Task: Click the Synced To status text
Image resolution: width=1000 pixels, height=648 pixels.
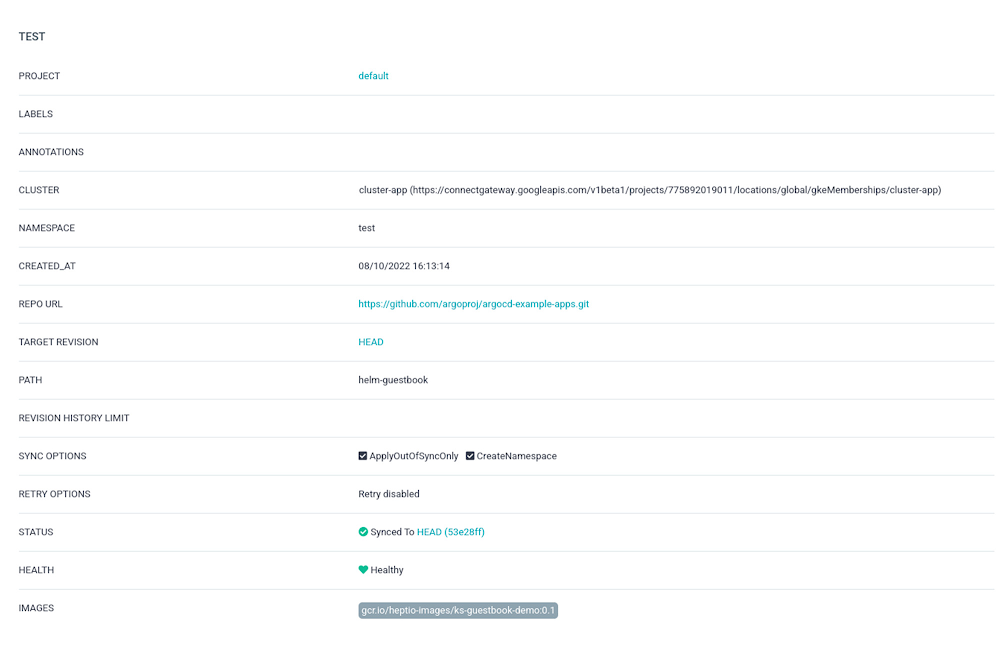Action: click(x=392, y=532)
